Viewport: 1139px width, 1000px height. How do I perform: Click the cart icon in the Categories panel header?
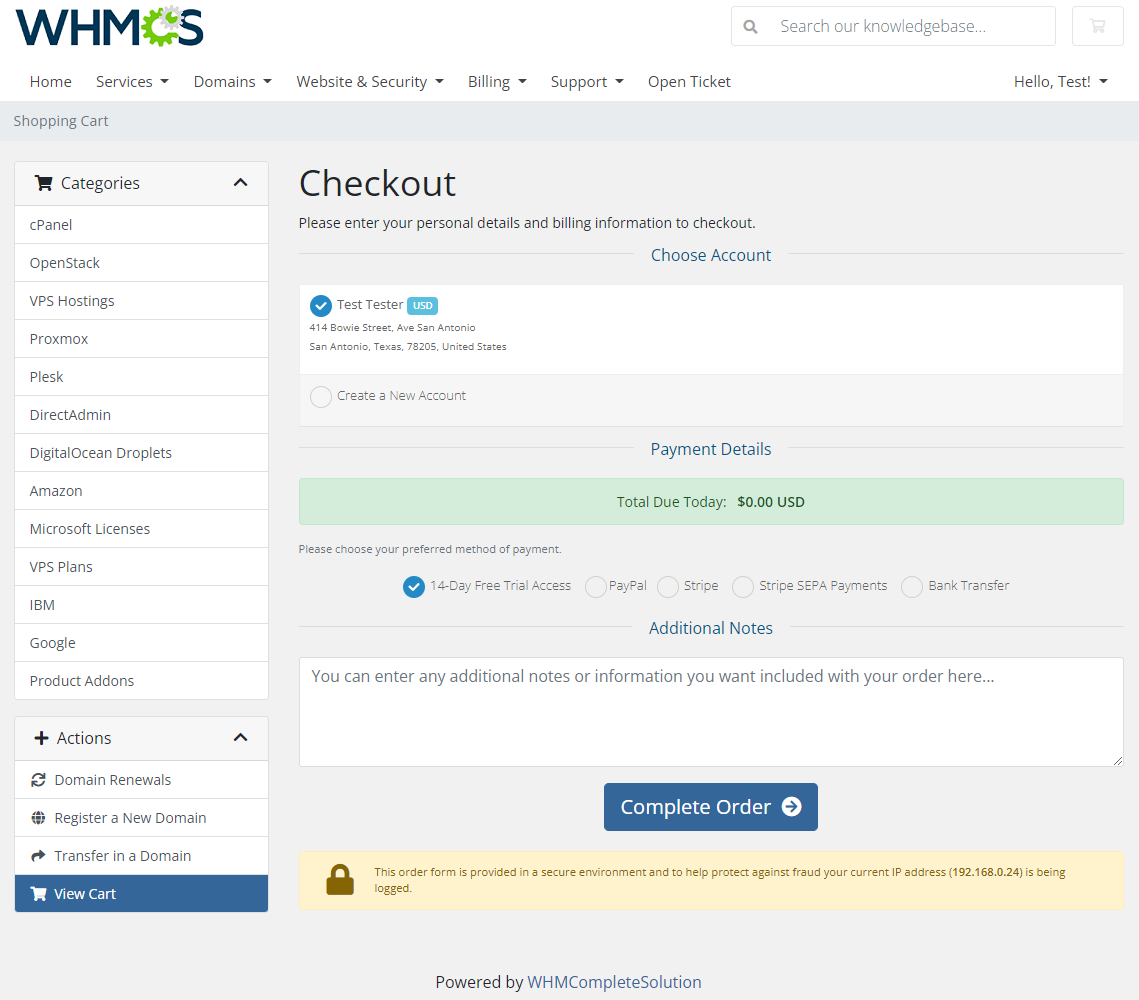42,183
